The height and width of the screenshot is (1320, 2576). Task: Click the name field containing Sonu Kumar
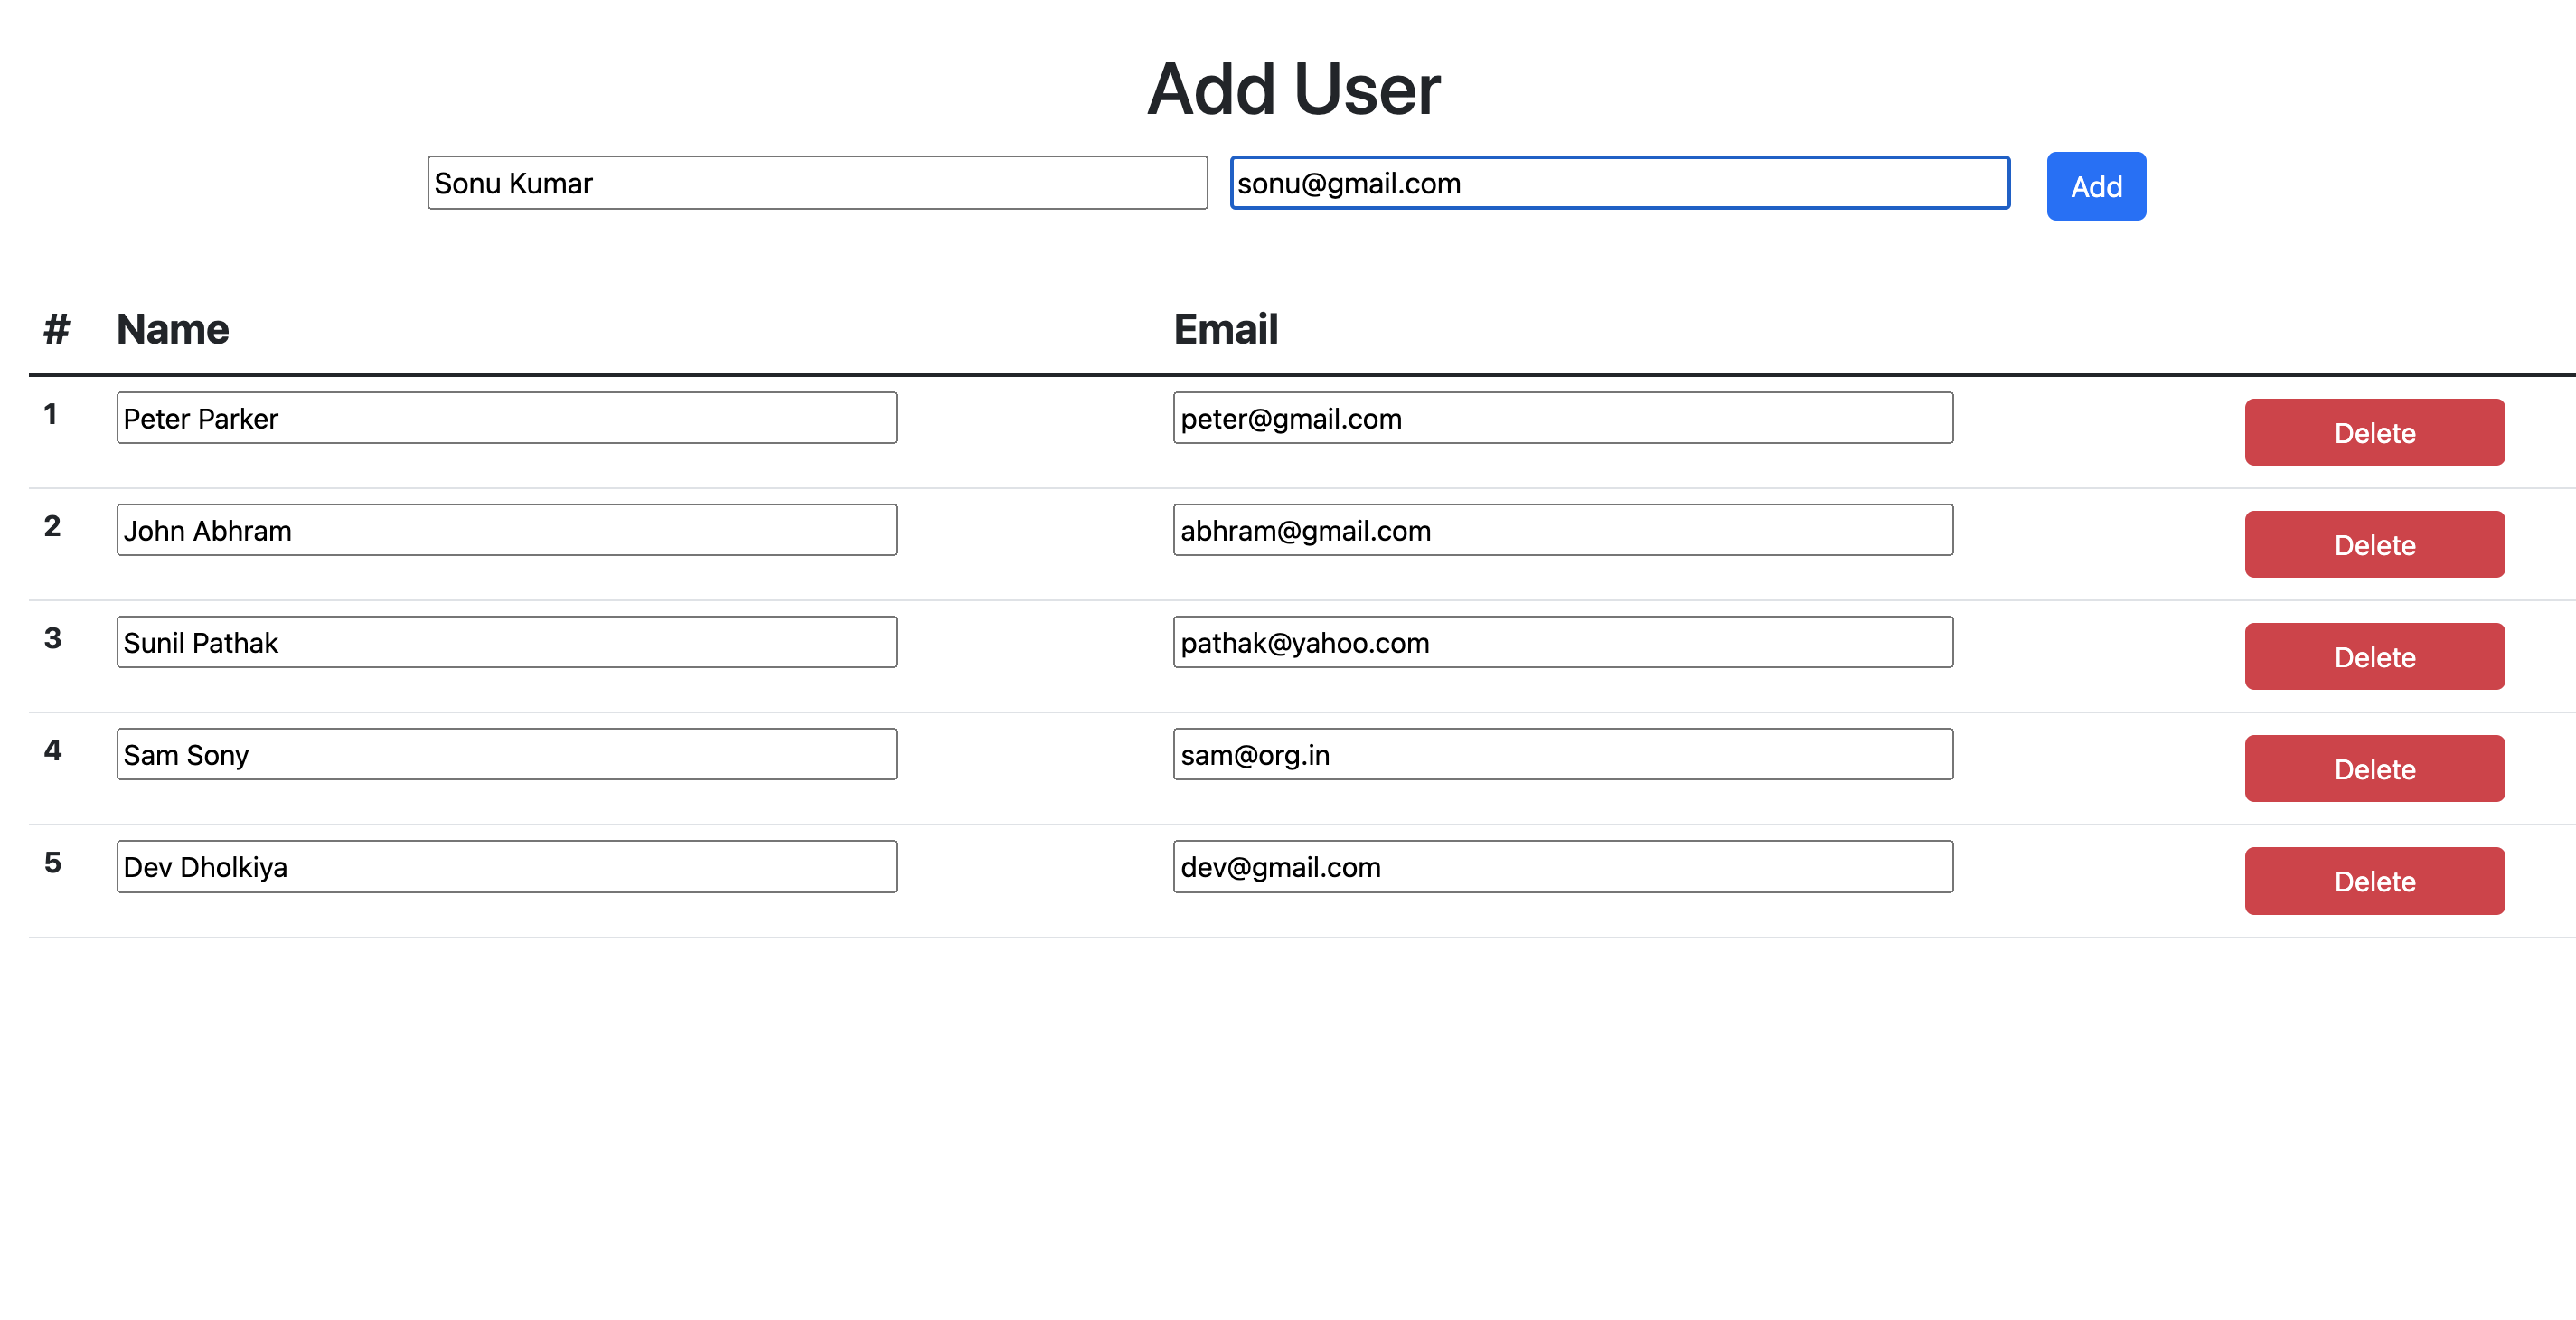[817, 183]
